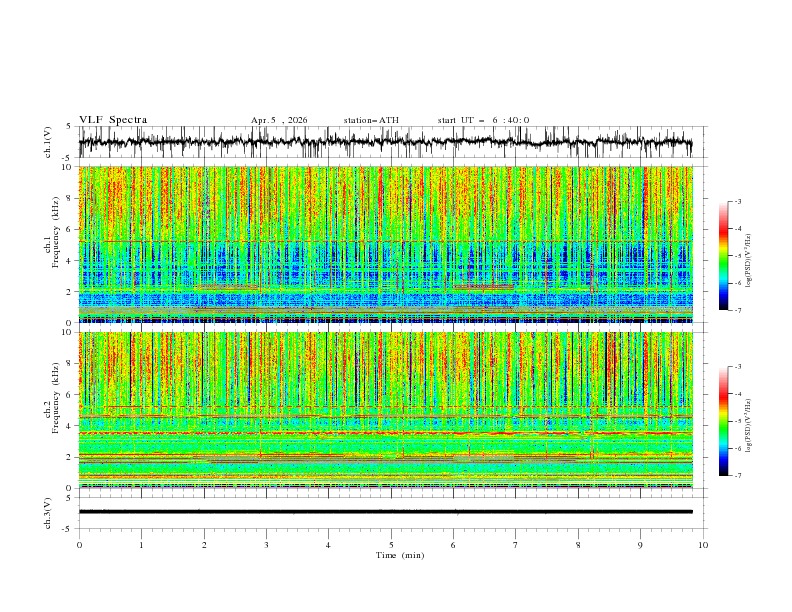Click the ch.2 spectrogram plot
The image size is (792, 612).
pyautogui.click(x=385, y=410)
